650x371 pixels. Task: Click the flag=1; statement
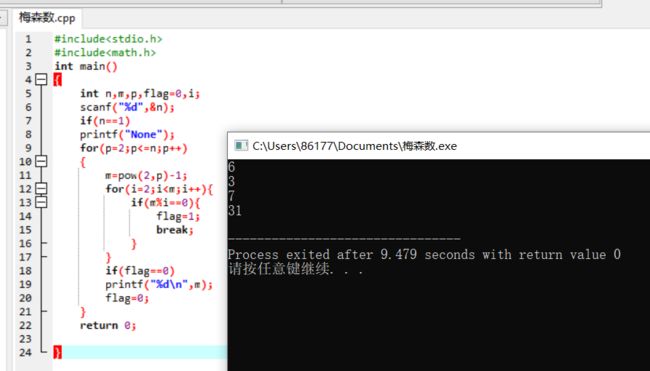pyautogui.click(x=178, y=216)
